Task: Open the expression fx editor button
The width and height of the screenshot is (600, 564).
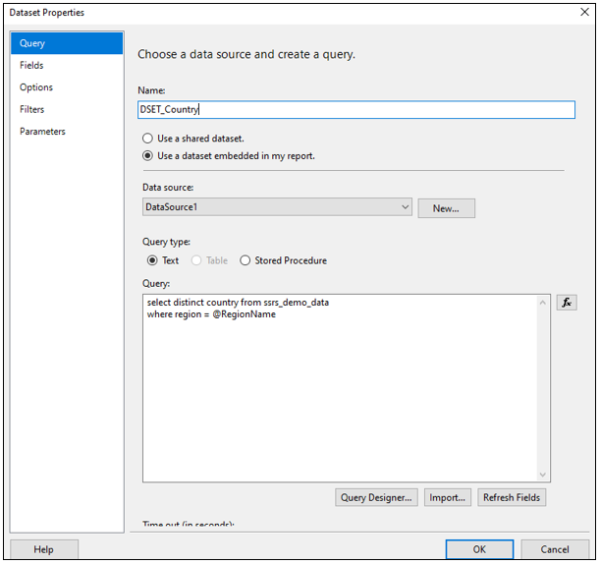Action: (567, 302)
